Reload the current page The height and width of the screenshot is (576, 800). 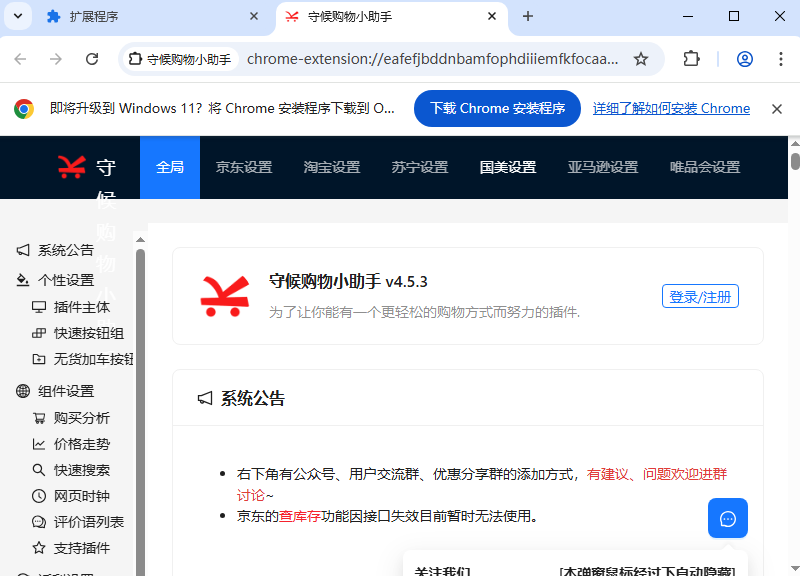point(92,59)
